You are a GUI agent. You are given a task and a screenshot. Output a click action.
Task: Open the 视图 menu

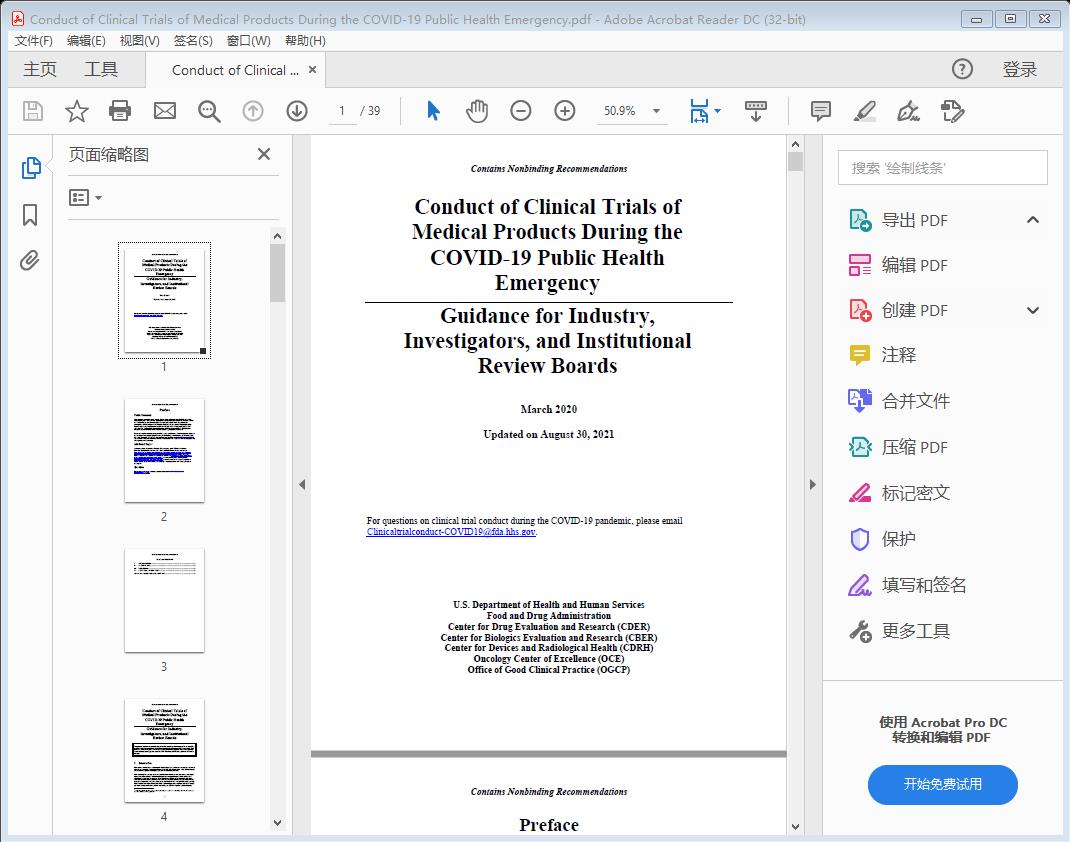(139, 40)
